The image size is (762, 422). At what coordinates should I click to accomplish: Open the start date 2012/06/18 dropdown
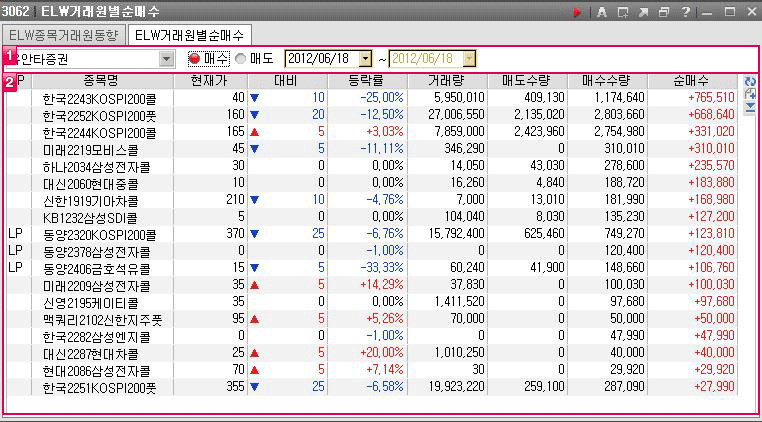(x=364, y=59)
